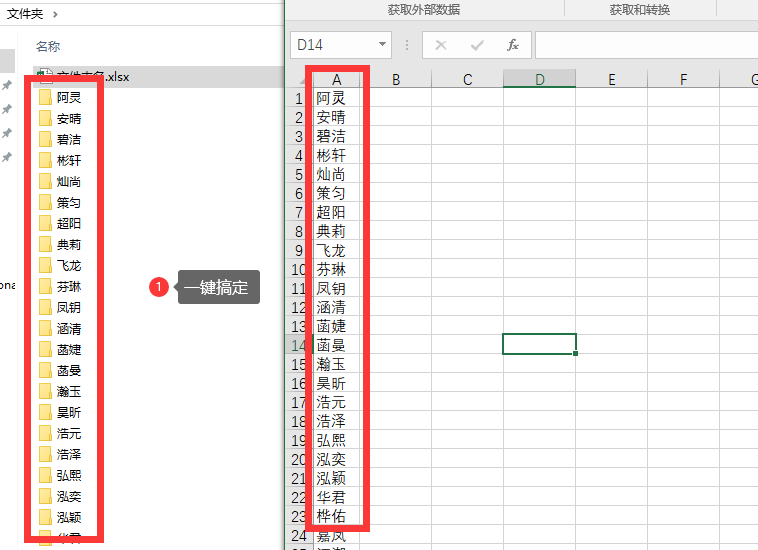Select column D header
This screenshot has width=758, height=550.
point(539,79)
